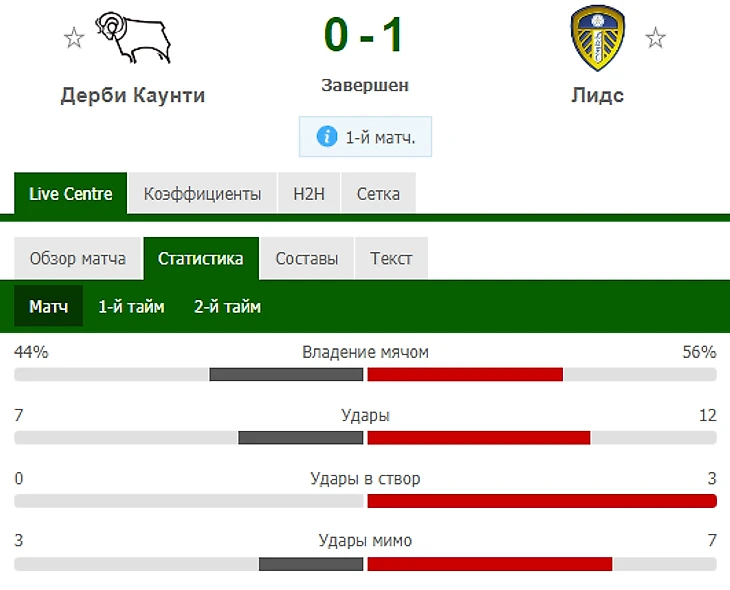
Task: Filter stats by 2-й тайм
Action: (x=227, y=307)
